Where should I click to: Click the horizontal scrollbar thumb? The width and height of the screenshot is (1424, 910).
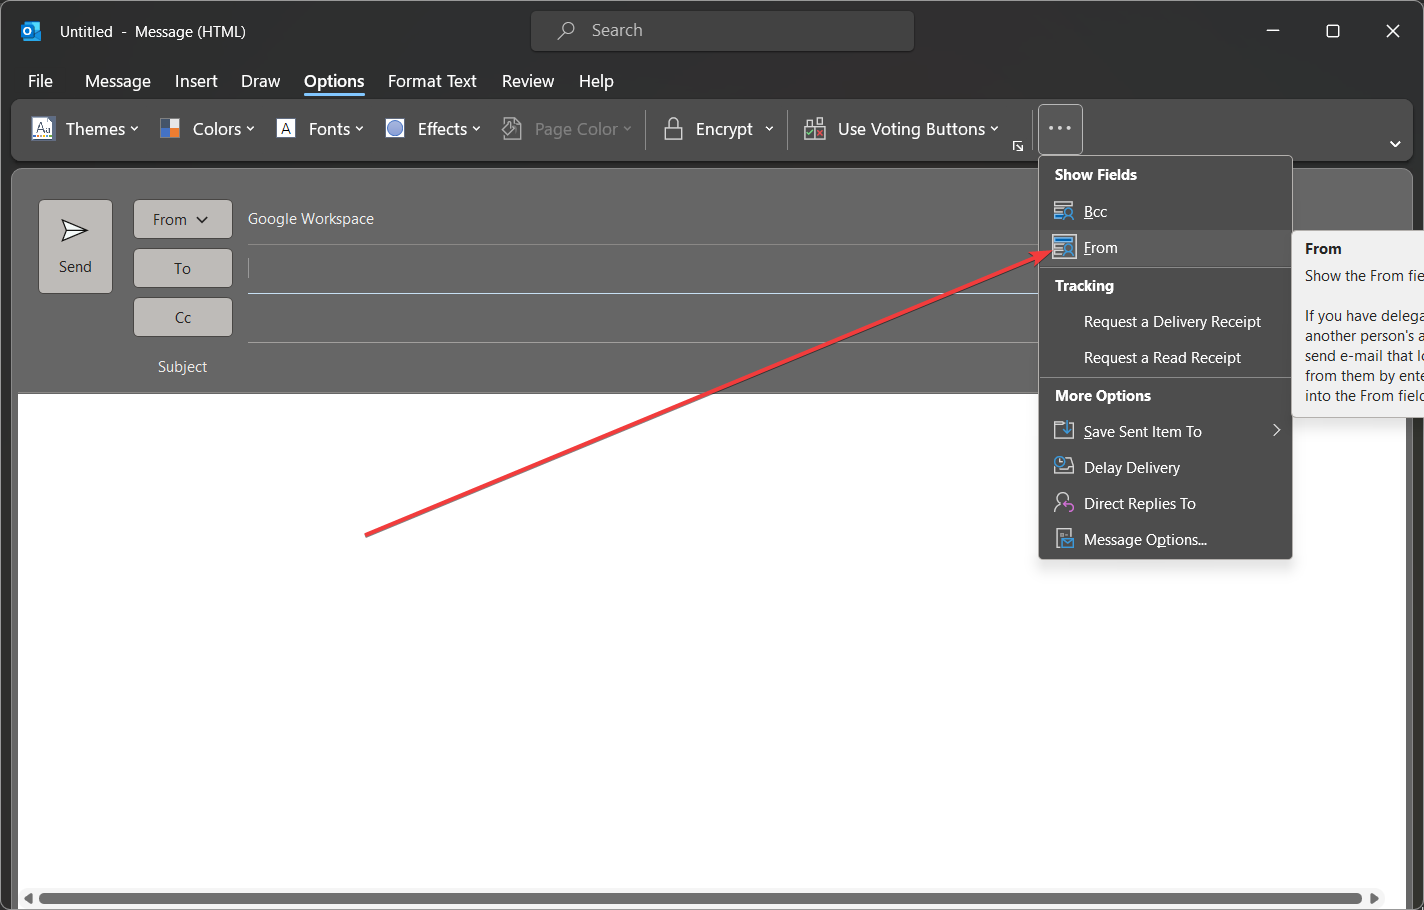pyautogui.click(x=700, y=898)
